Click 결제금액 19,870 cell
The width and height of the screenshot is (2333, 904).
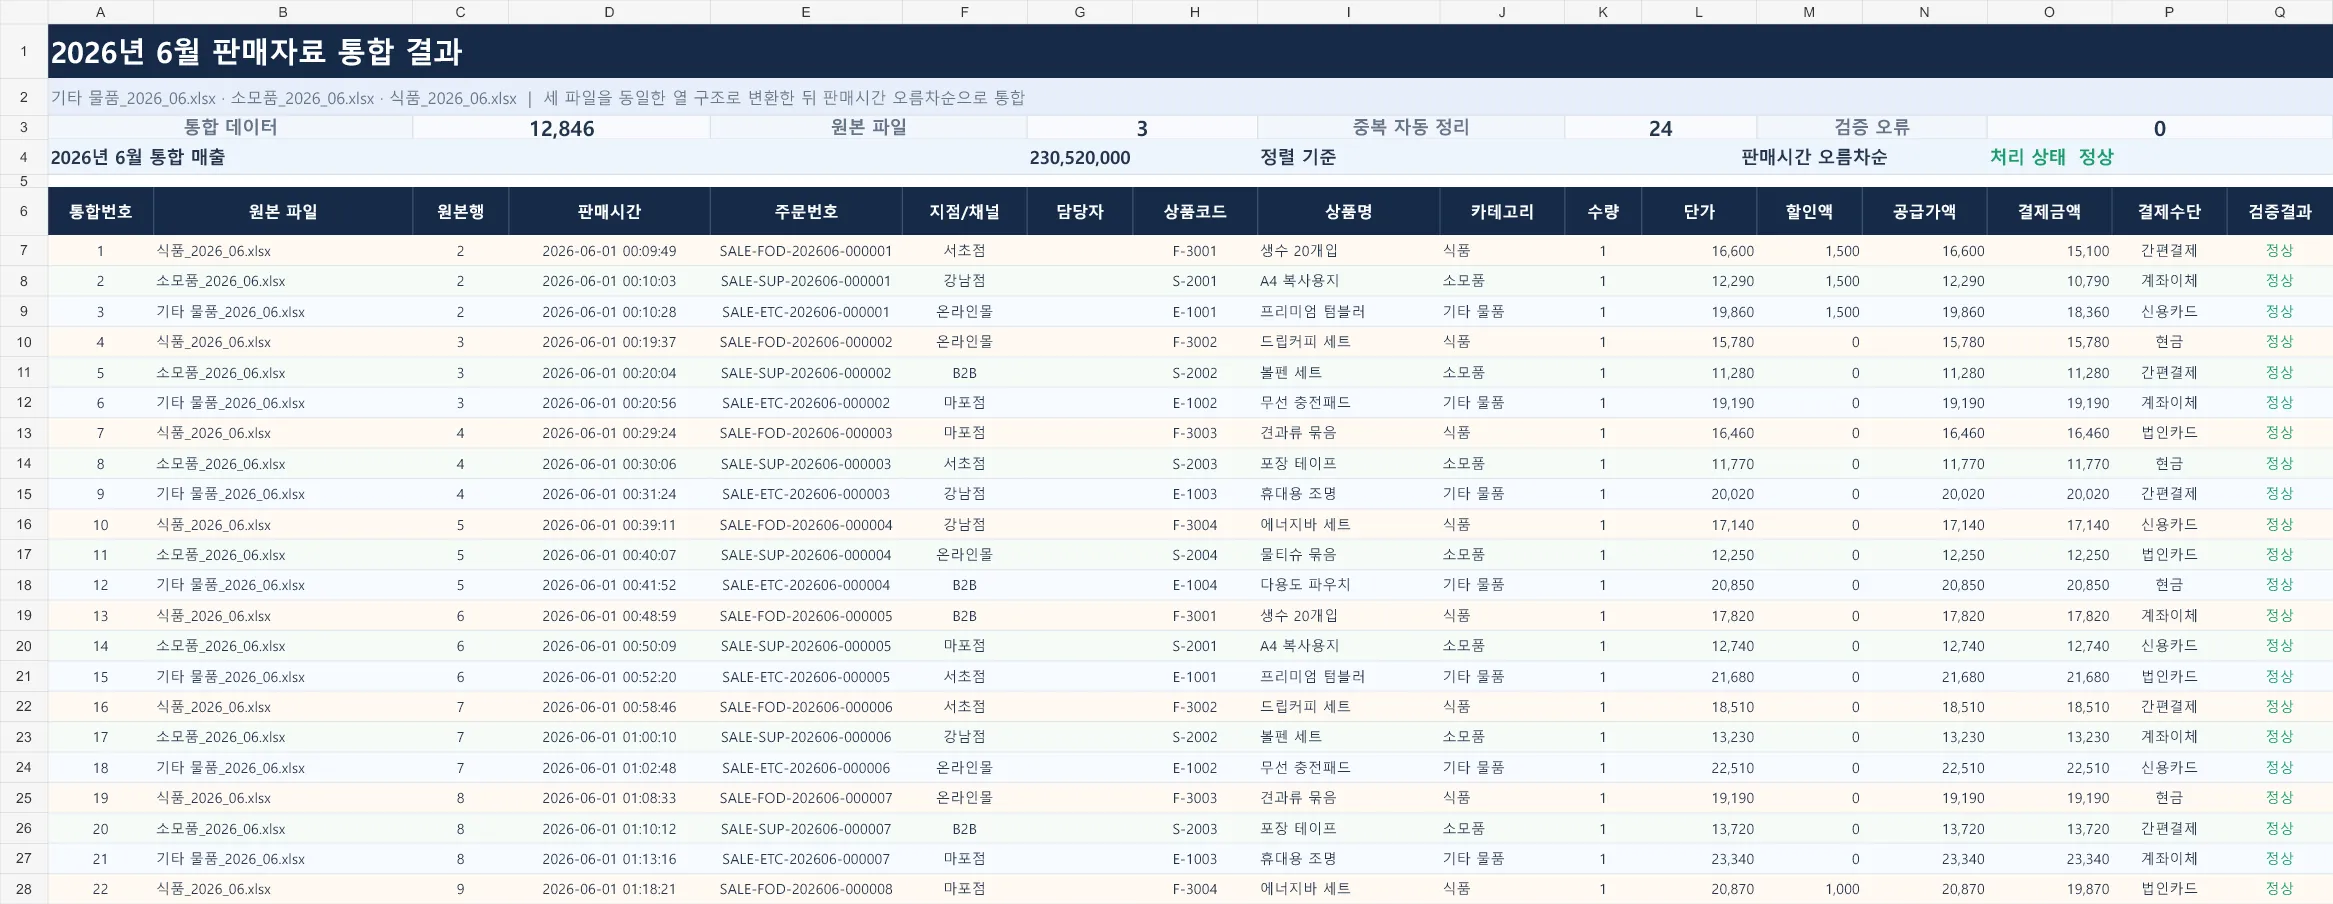[x=2049, y=889]
